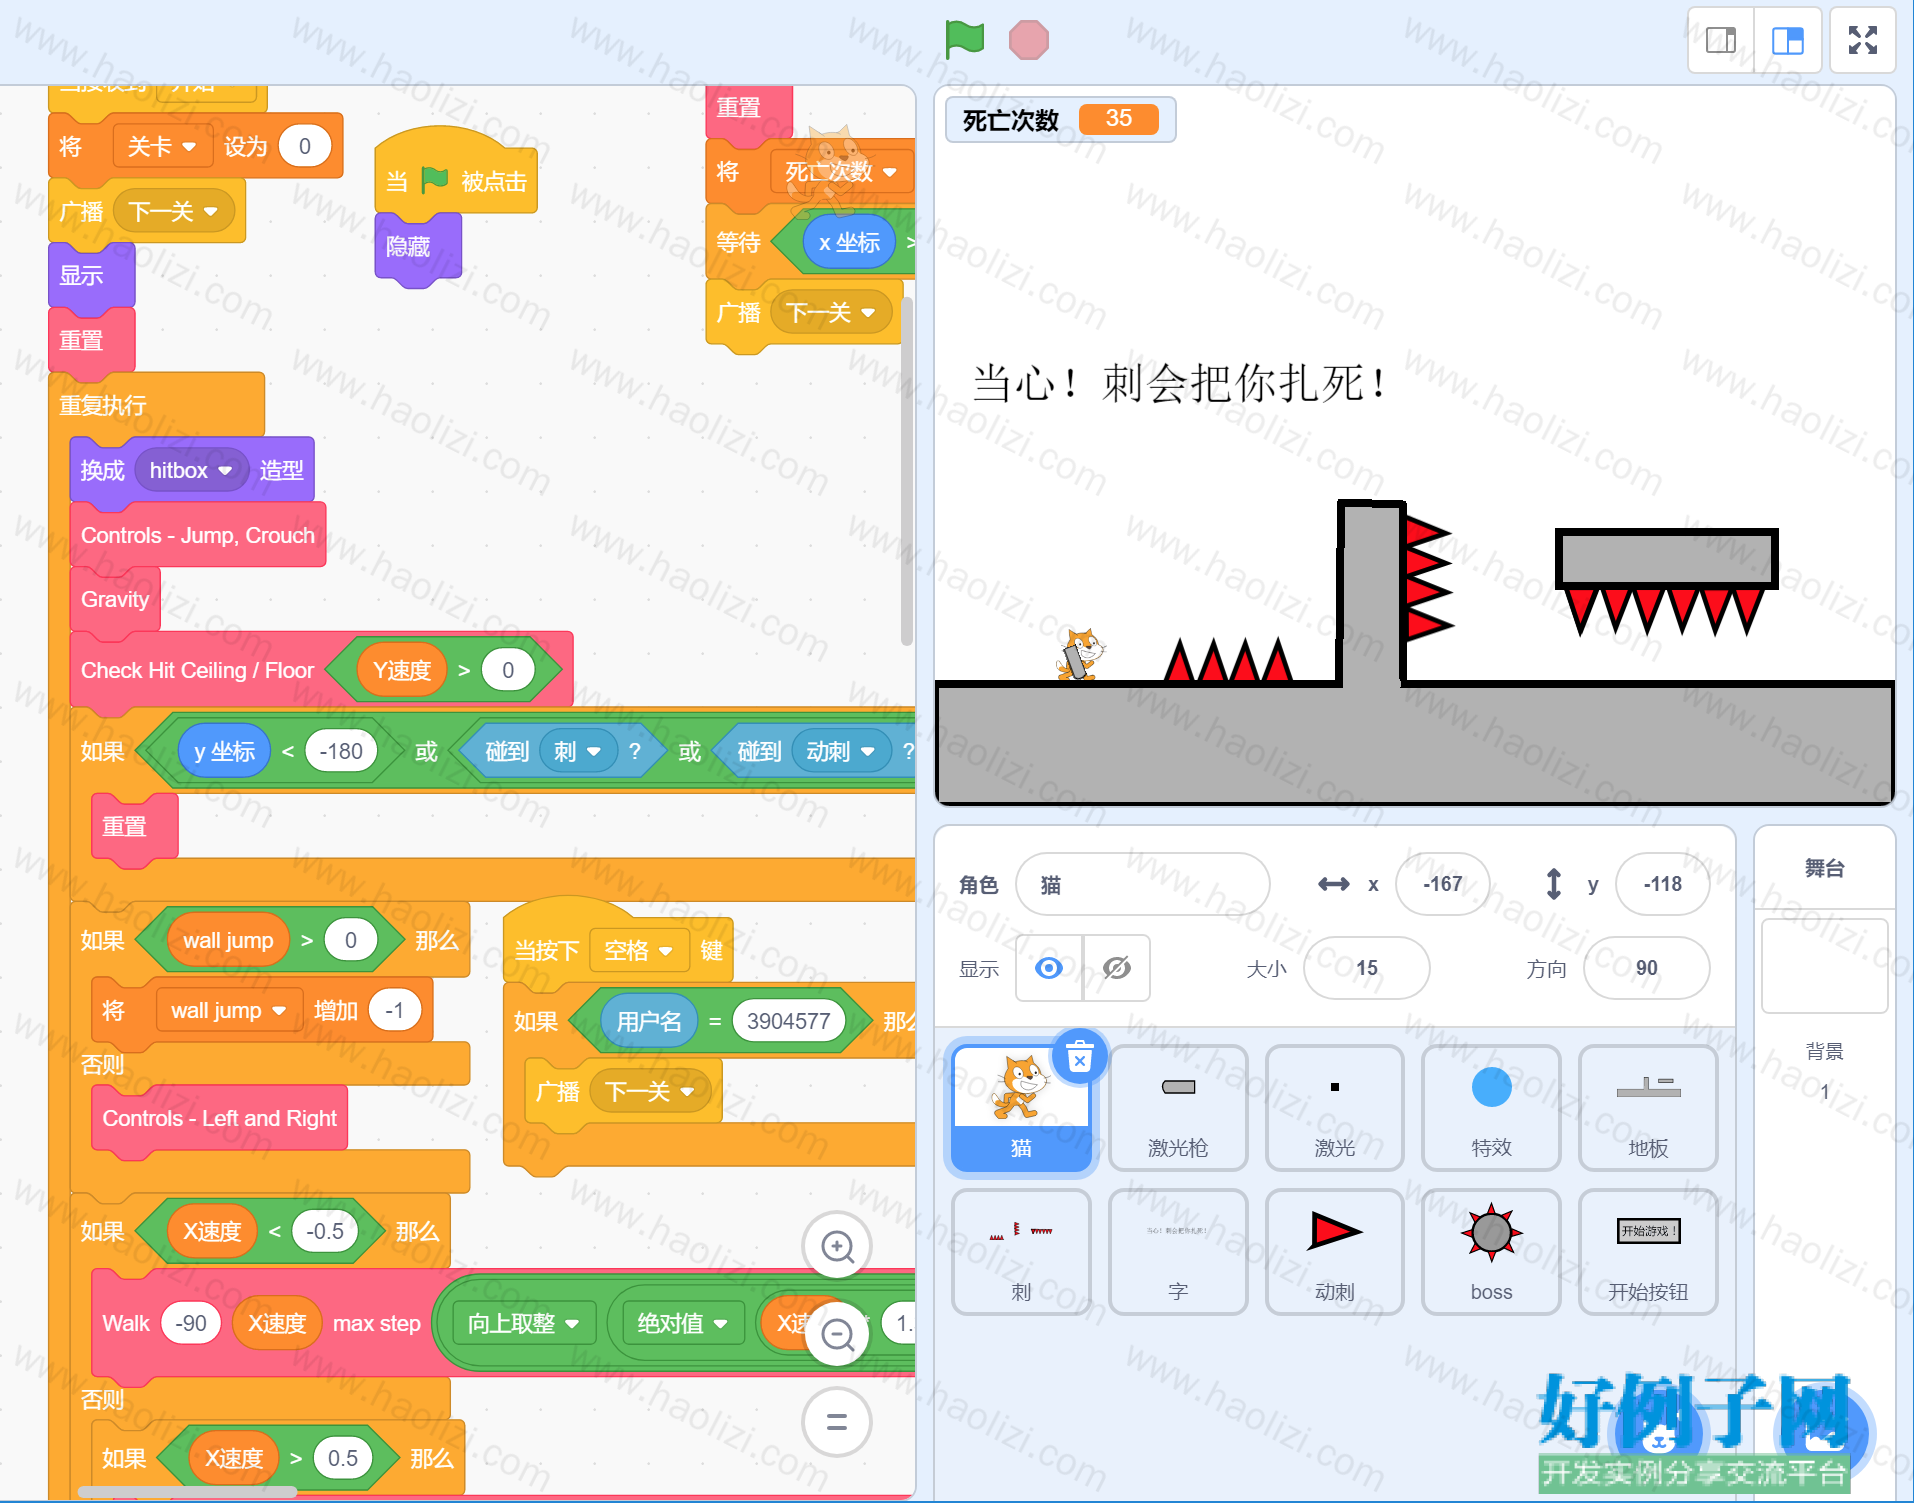Reset workspace zoom with equals button
This screenshot has height=1504, width=1914.
pyautogui.click(x=837, y=1422)
